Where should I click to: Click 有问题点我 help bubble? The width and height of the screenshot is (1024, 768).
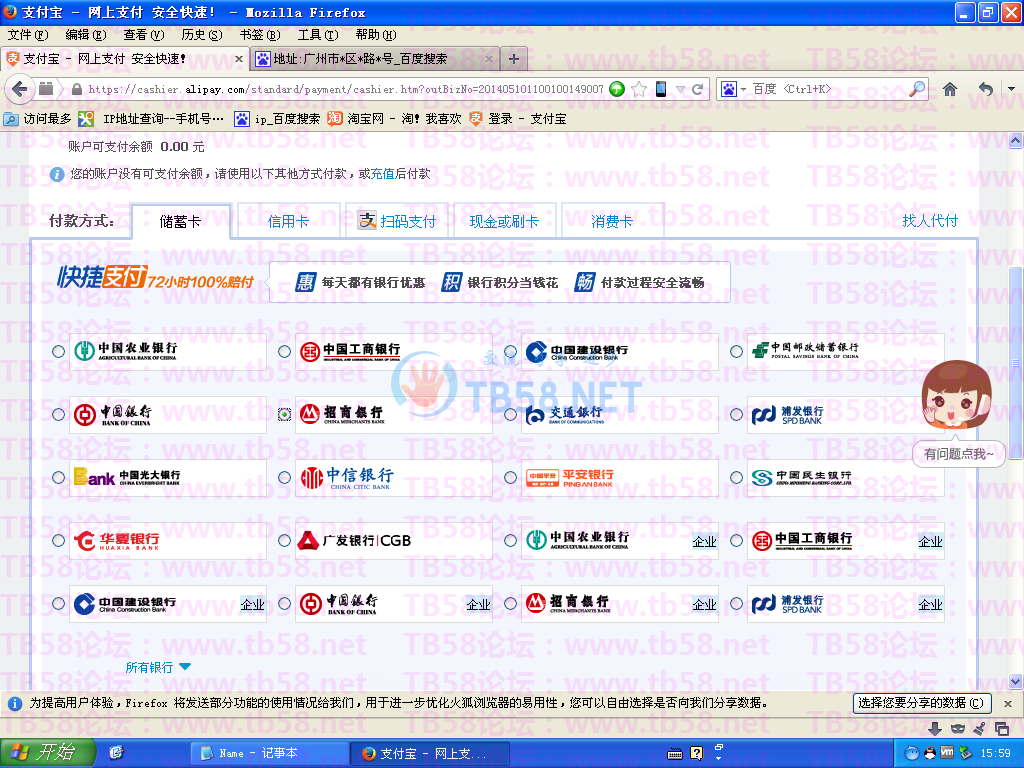pyautogui.click(x=958, y=454)
